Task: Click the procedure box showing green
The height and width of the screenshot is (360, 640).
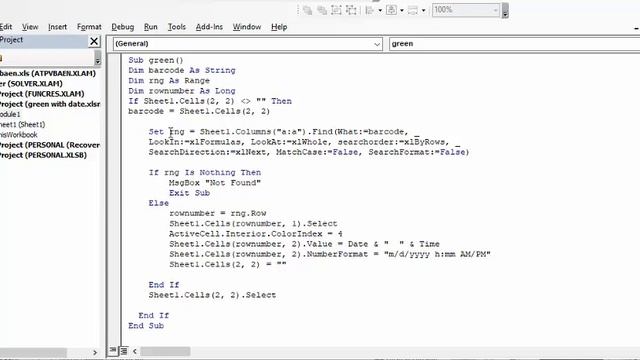Action: (x=514, y=44)
